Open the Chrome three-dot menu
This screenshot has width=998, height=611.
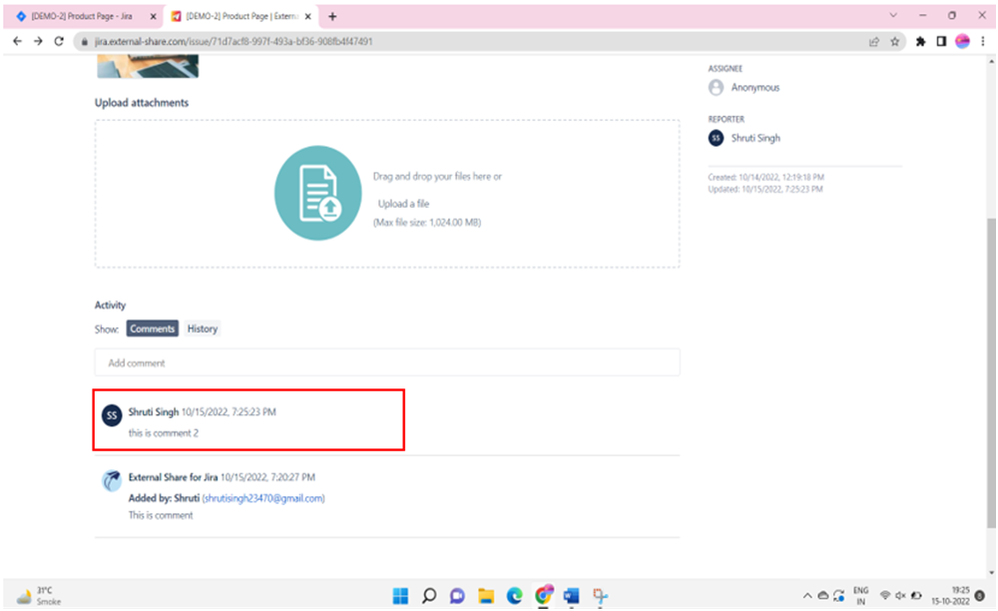pos(983,41)
